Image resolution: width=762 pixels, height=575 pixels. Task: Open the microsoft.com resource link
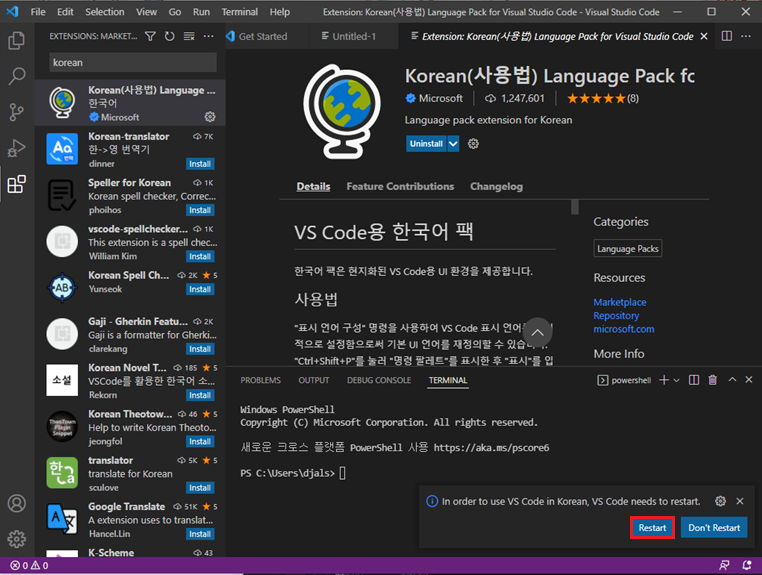[623, 329]
